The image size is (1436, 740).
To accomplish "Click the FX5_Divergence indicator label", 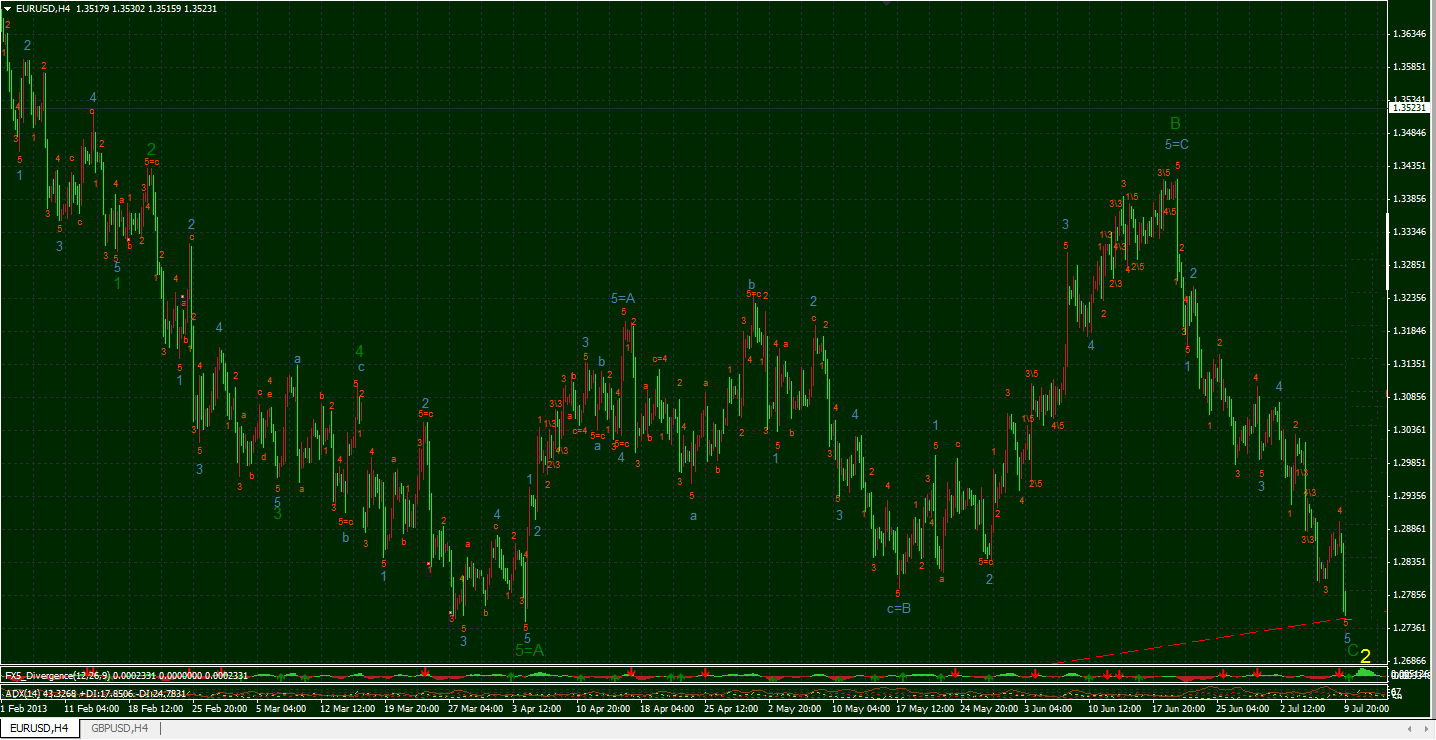I will (x=126, y=676).
